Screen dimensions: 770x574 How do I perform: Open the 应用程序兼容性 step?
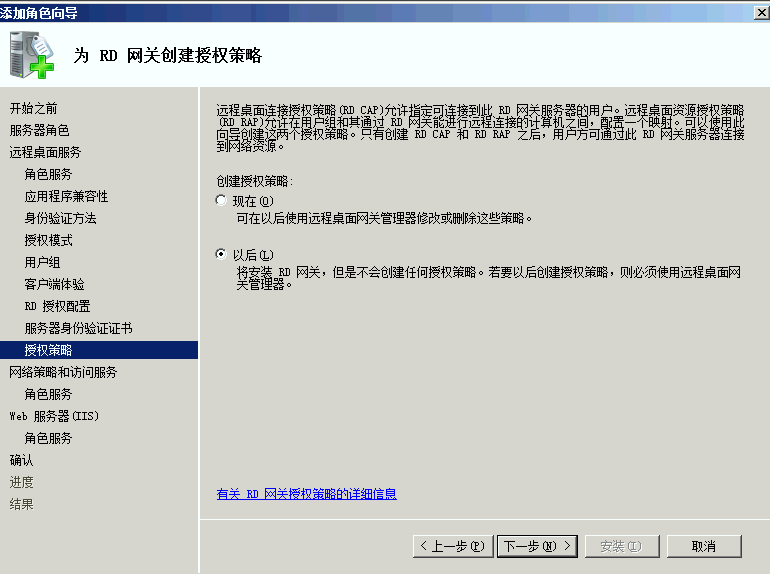pos(66,196)
